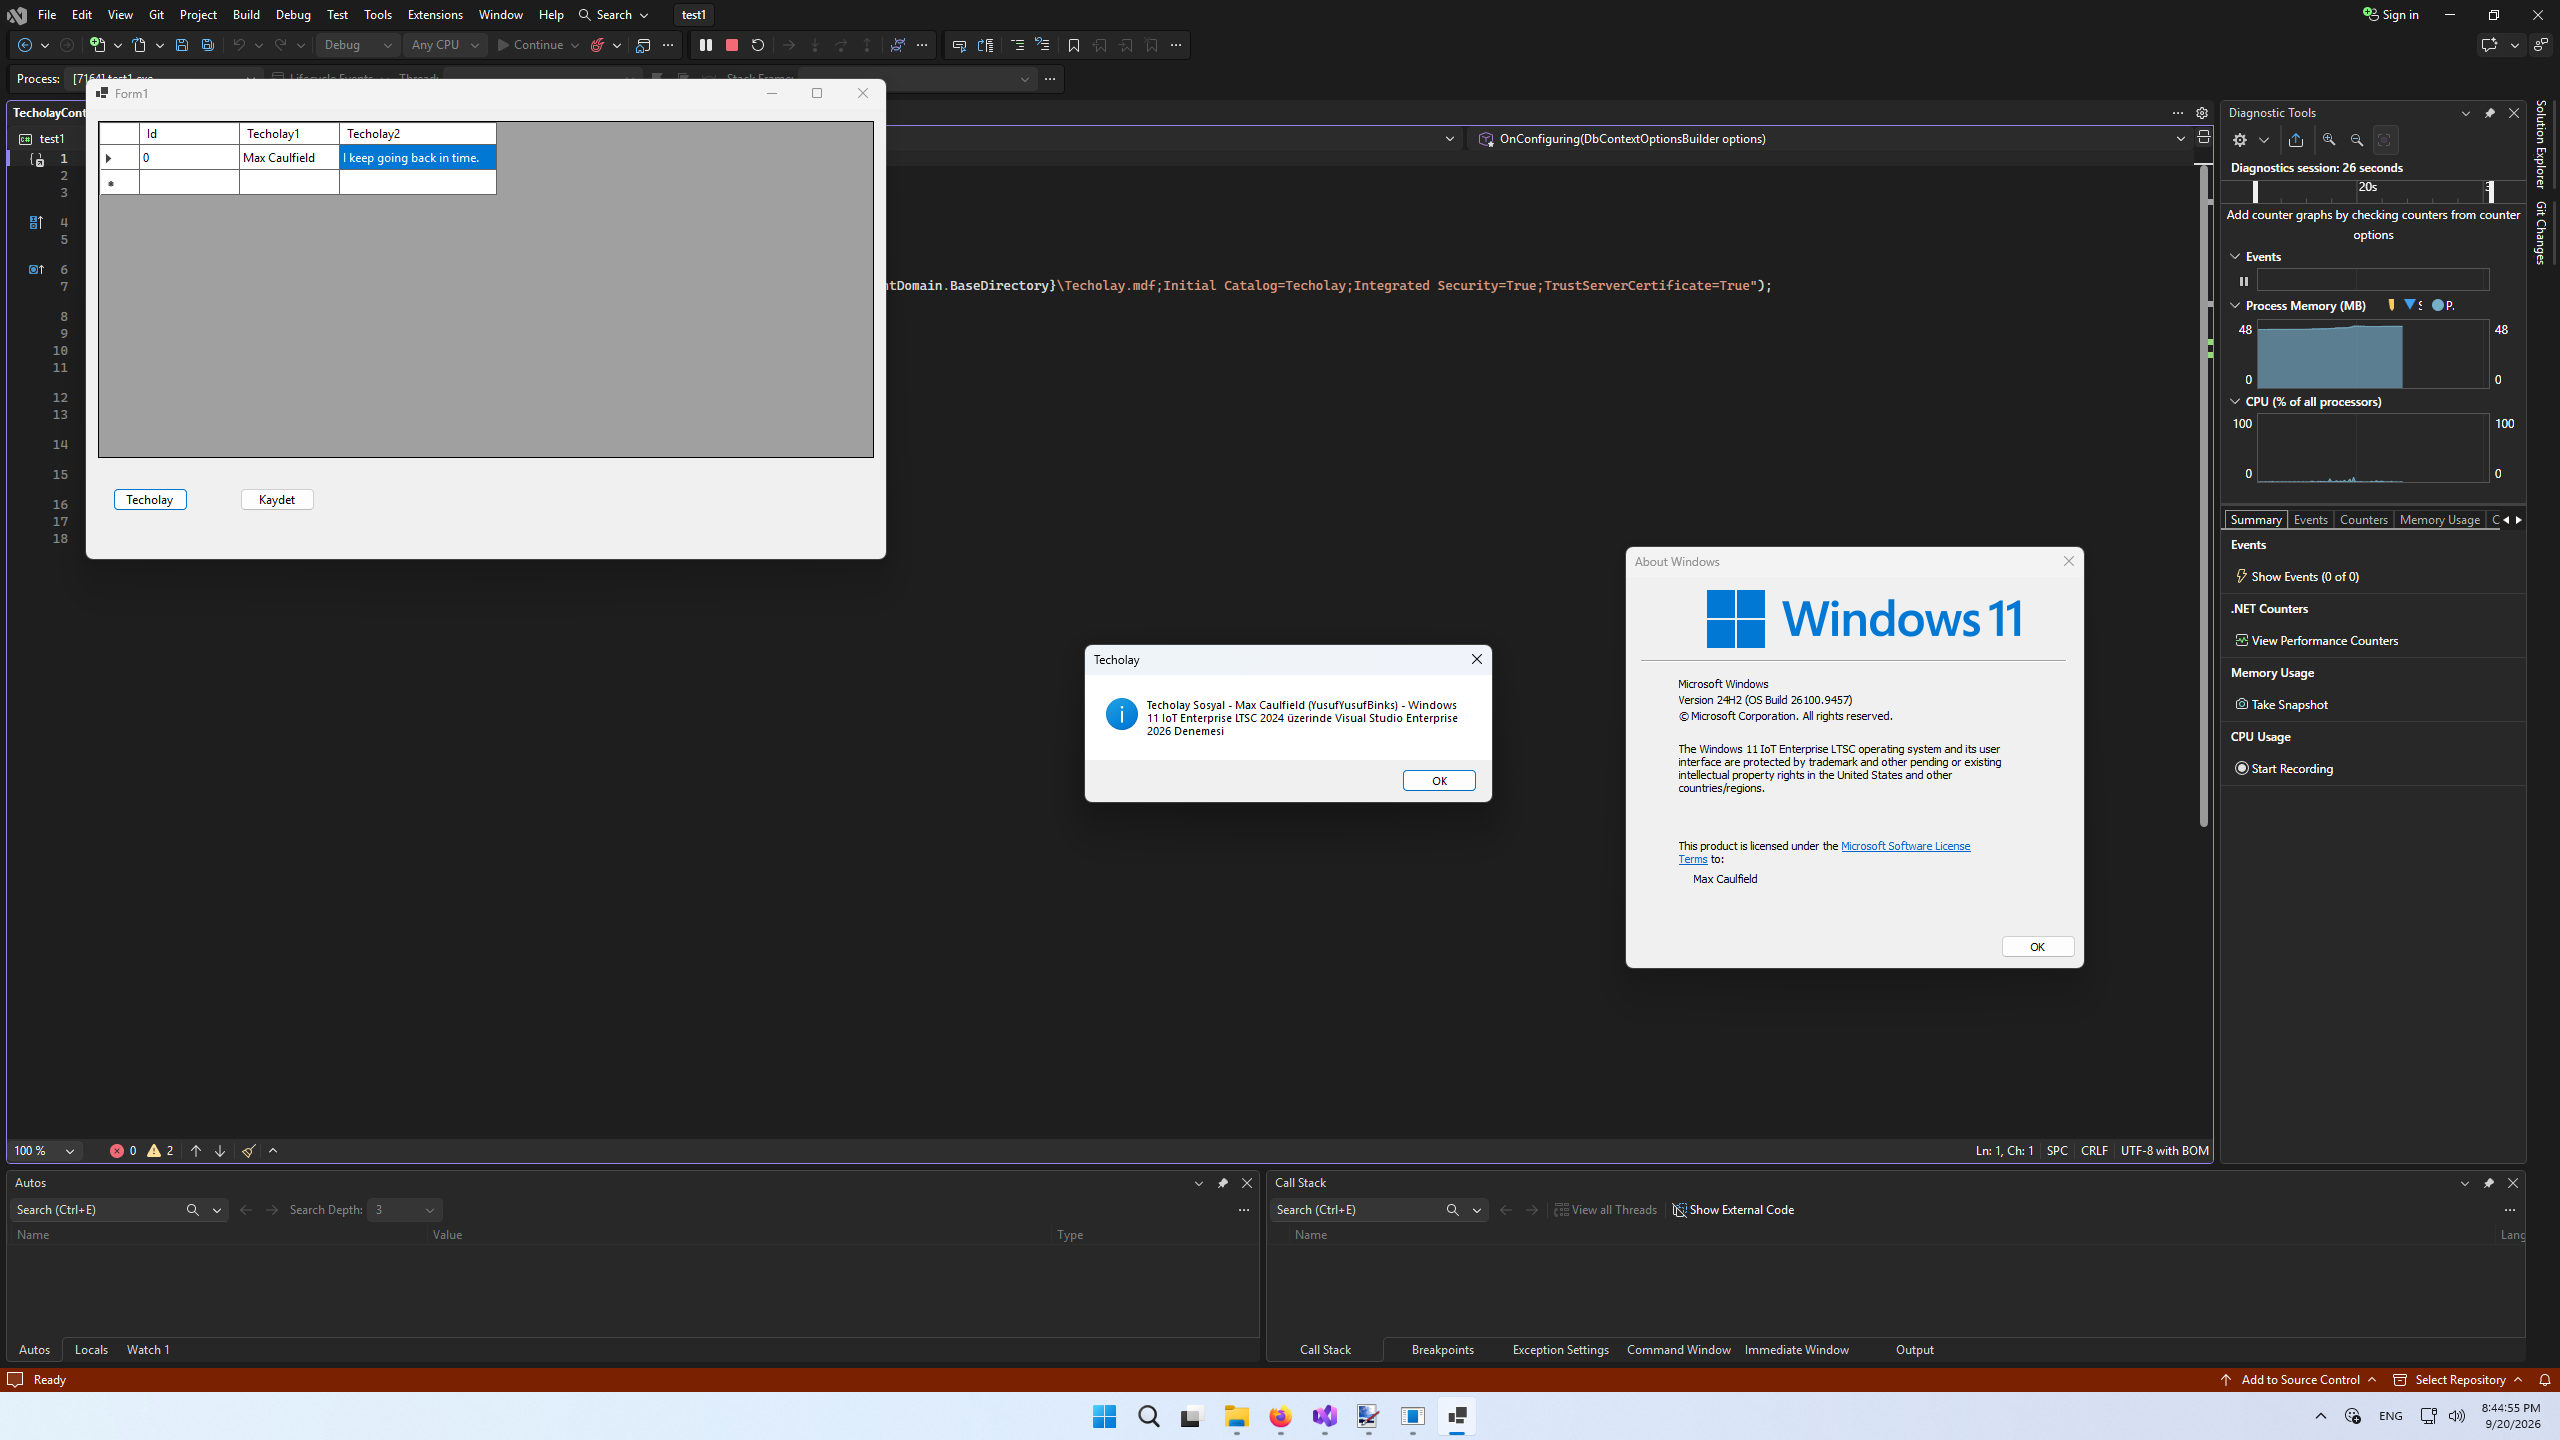
Task: Click OK in About Windows dialog
Action: [2037, 947]
